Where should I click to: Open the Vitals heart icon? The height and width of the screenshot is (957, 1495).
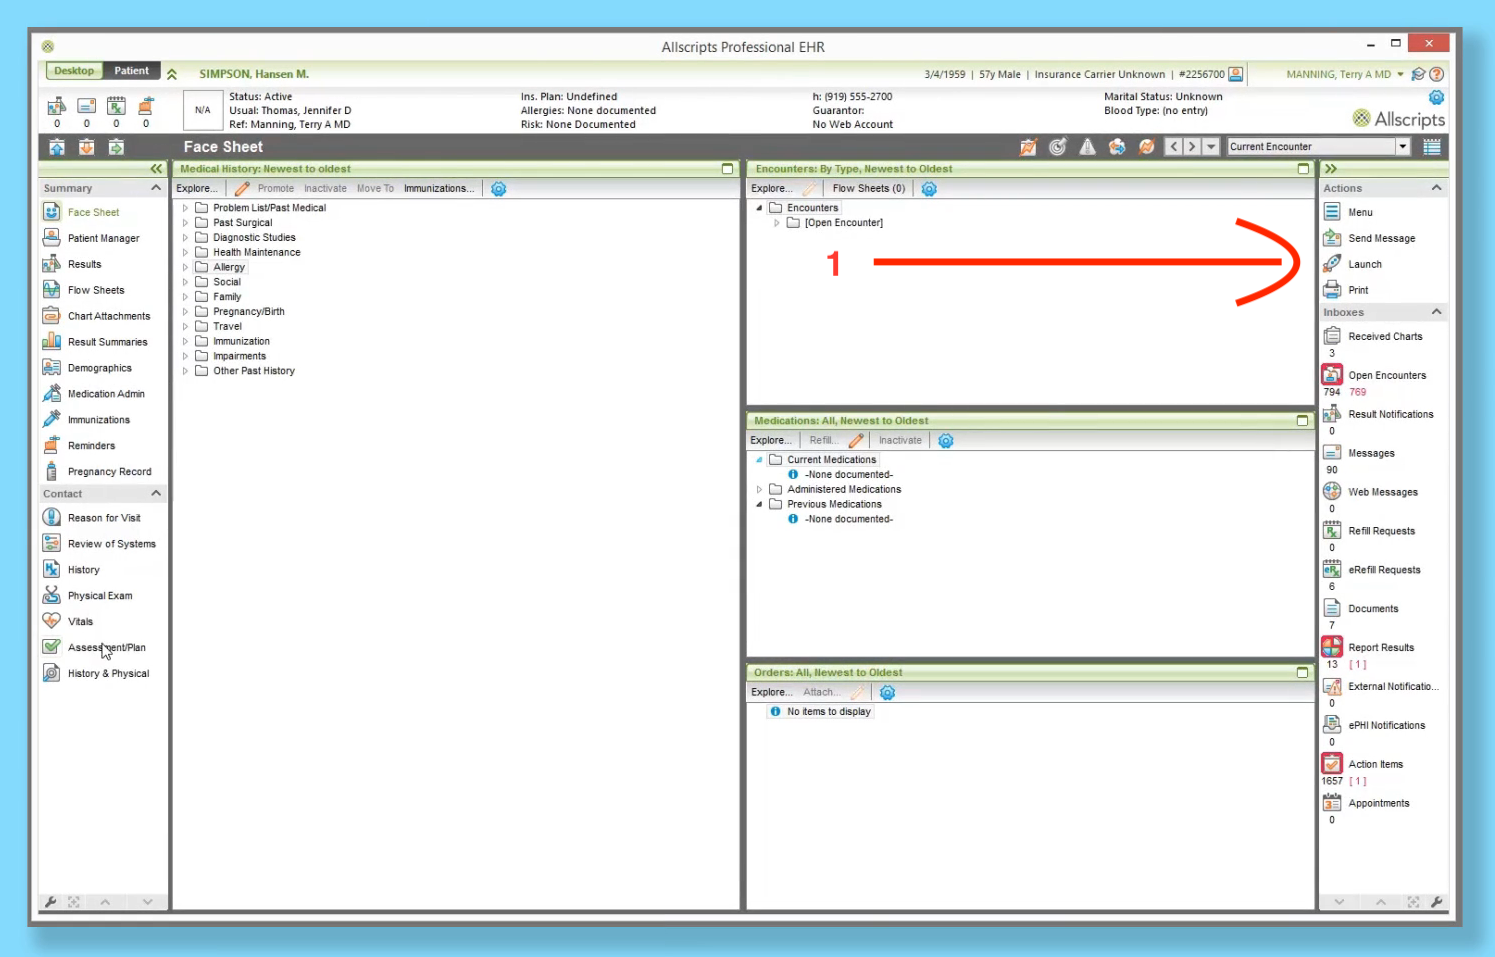(52, 621)
